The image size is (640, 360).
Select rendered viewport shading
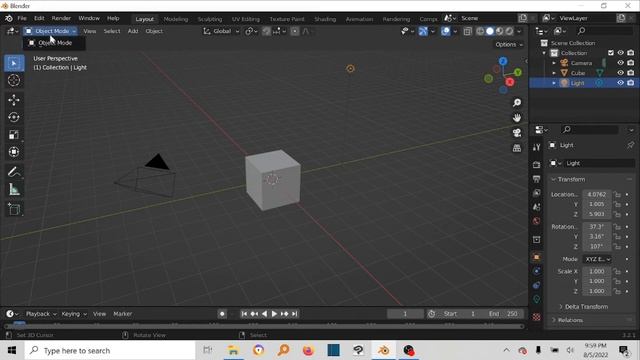pos(509,31)
